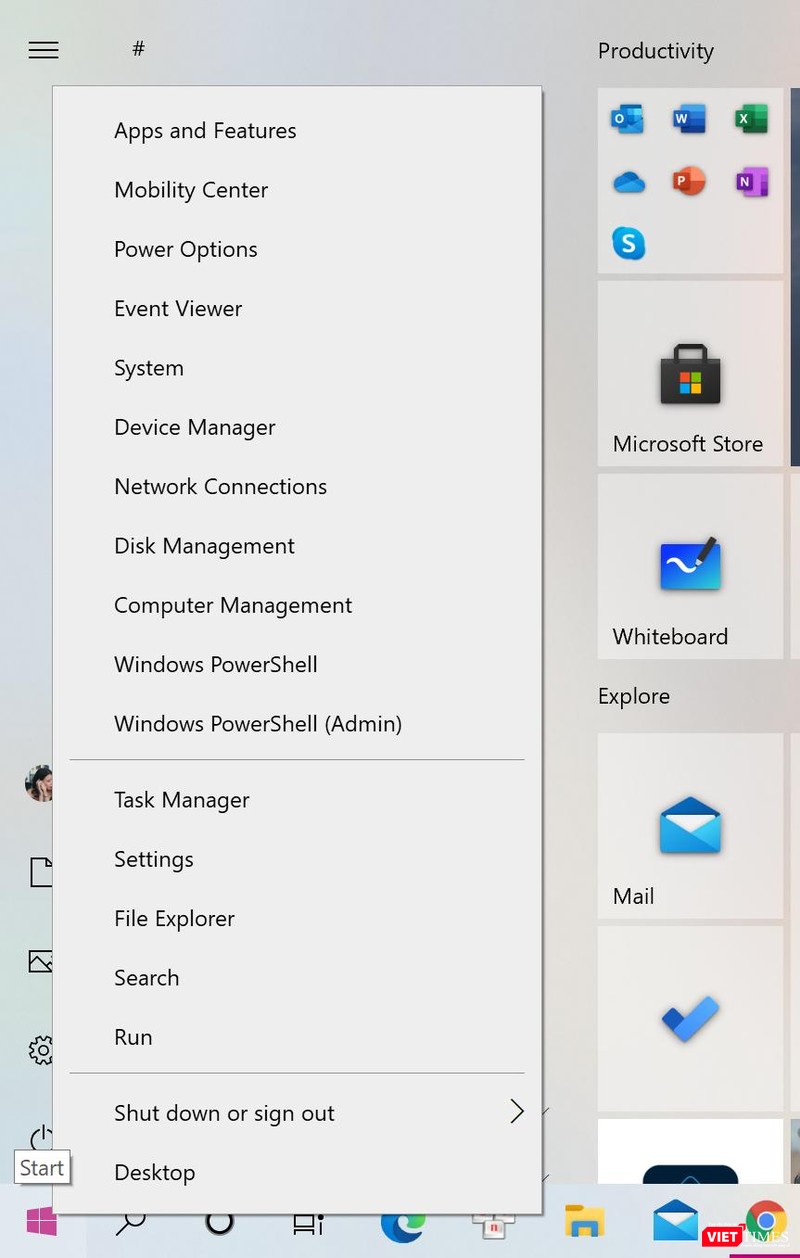Viewport: 800px width, 1258px height.
Task: Click the OneDrive cloud icon
Action: pyautogui.click(x=628, y=182)
